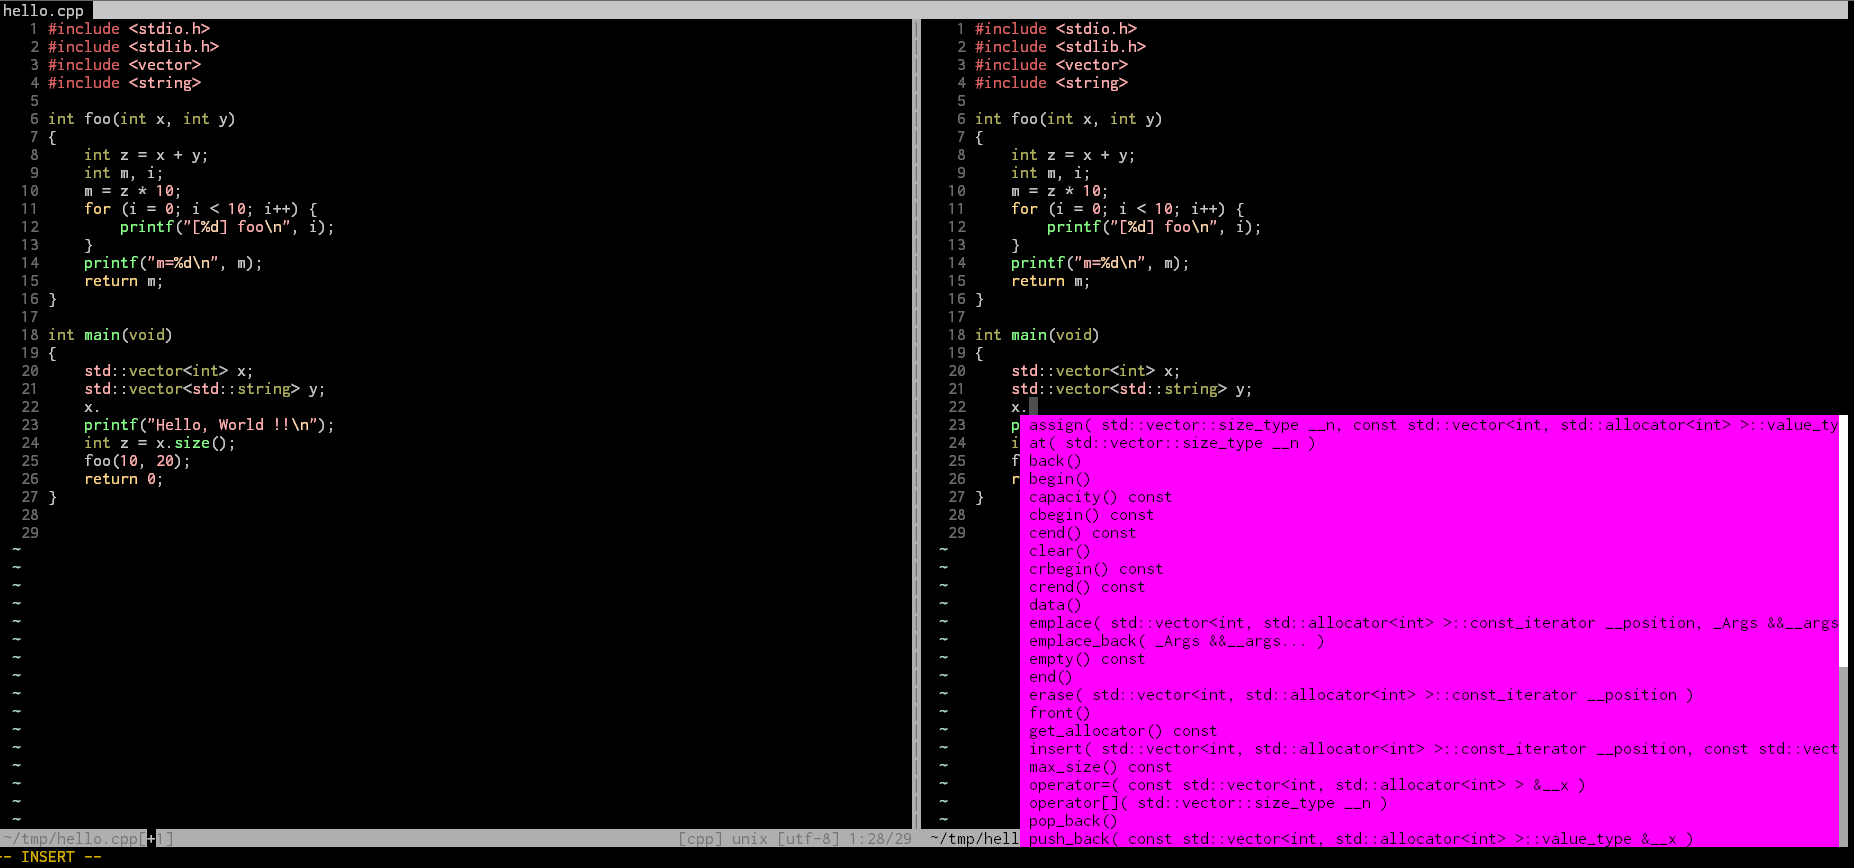Select emplace( completion entry
This screenshot has width=1854, height=868.
point(1429,623)
